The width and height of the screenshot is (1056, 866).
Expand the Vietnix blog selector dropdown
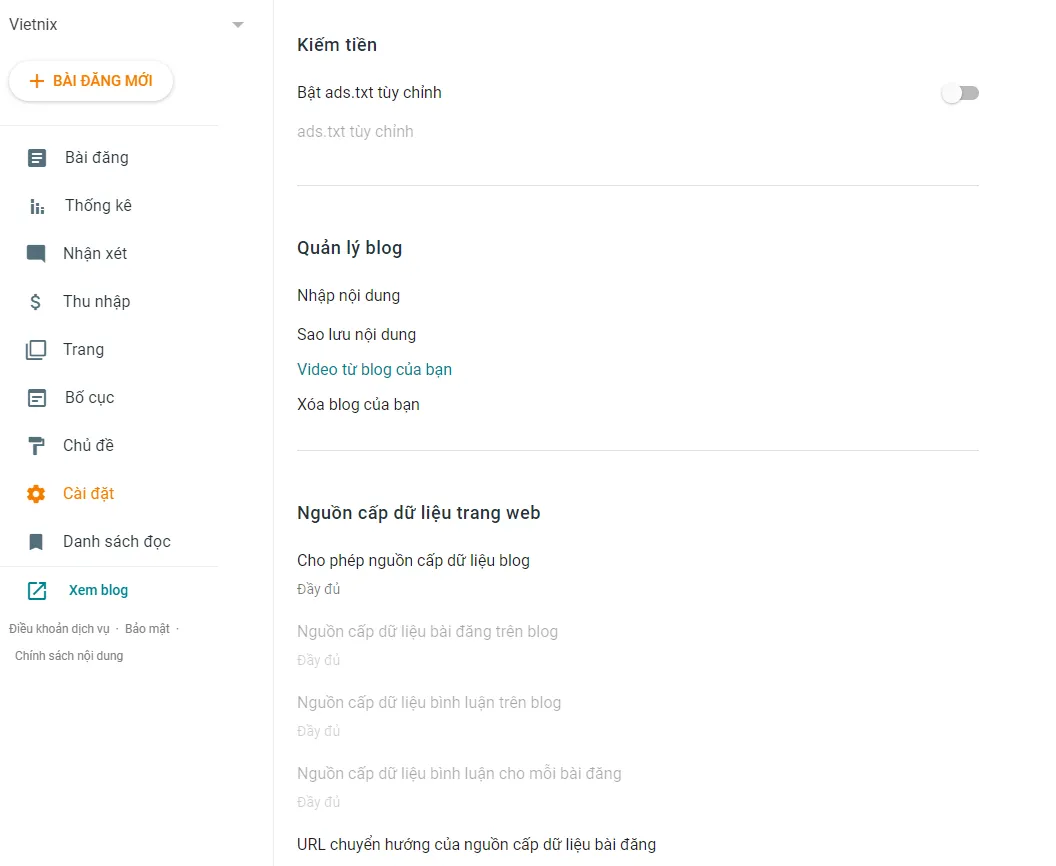[237, 24]
